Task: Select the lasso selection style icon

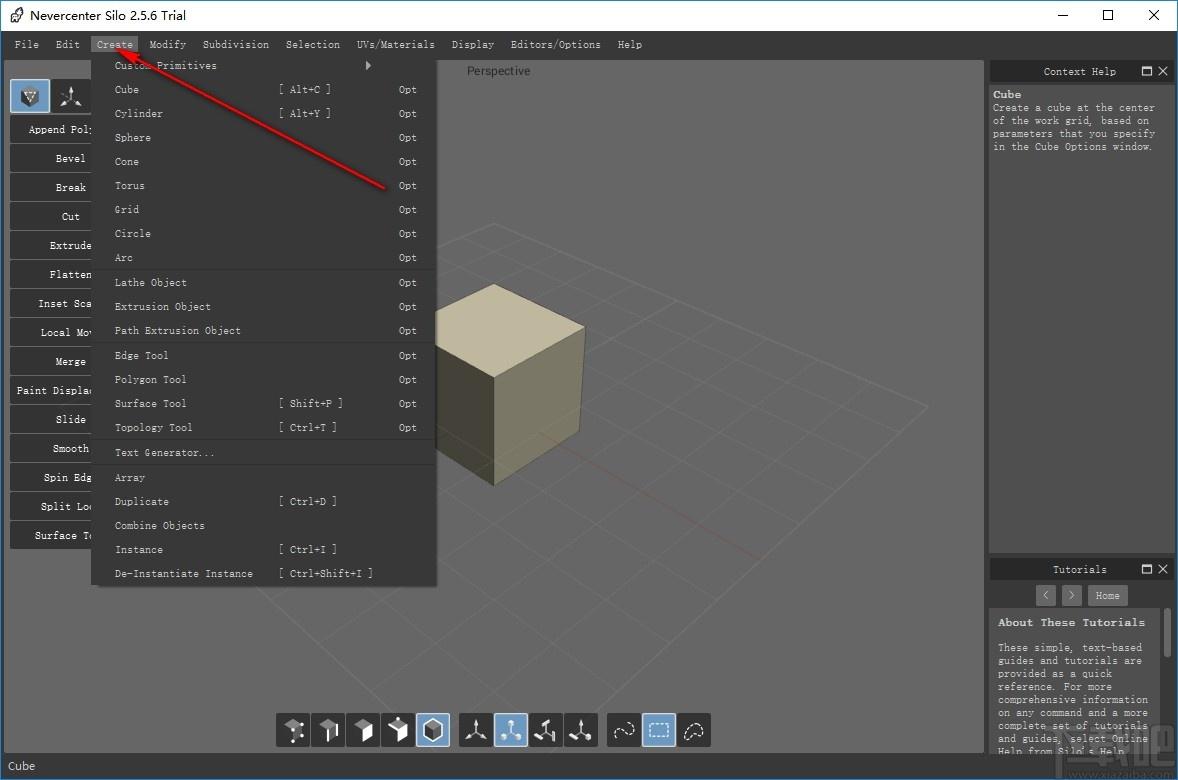Action: point(693,730)
